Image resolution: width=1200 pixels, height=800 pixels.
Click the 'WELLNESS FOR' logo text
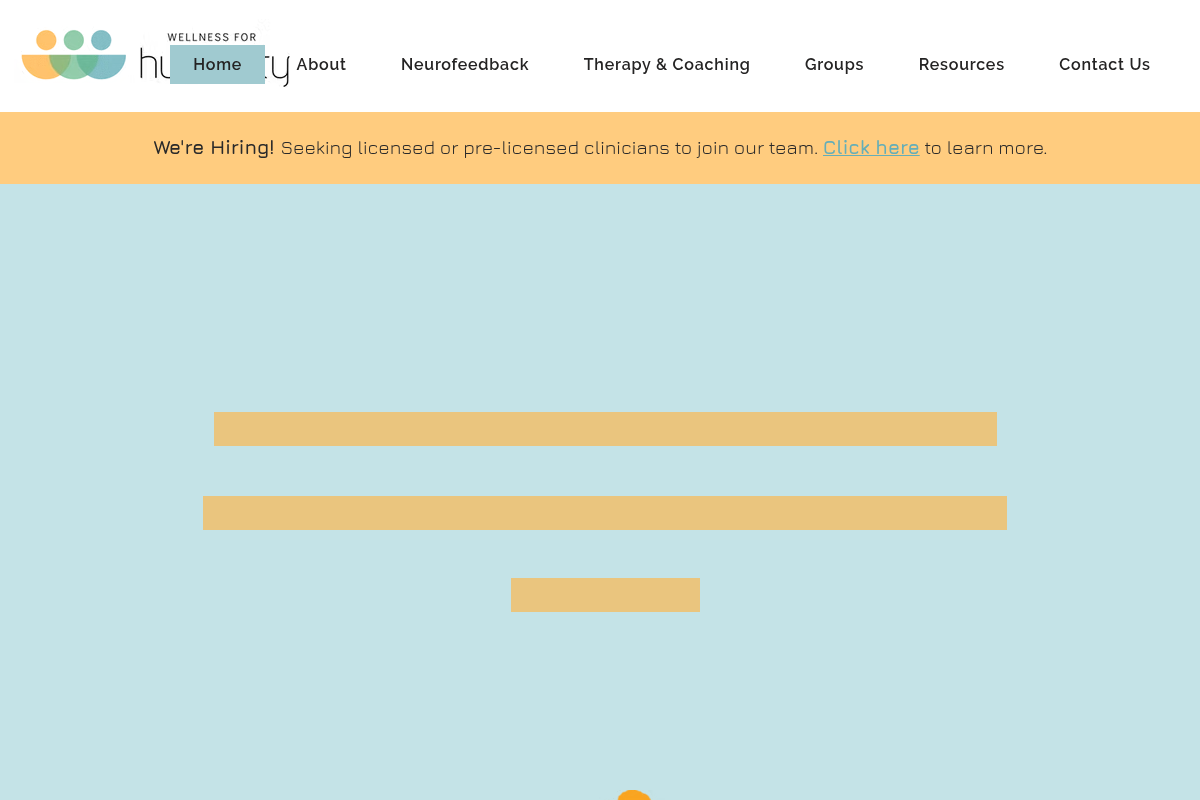(x=212, y=38)
